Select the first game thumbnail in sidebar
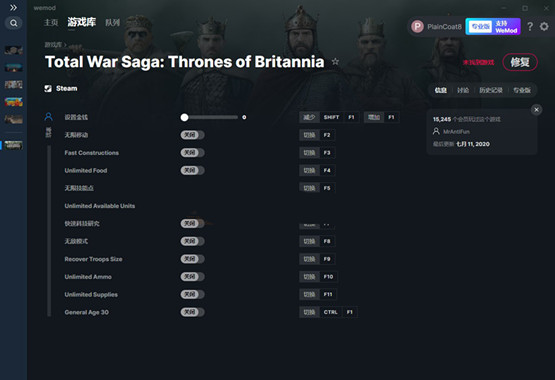 pos(13,50)
